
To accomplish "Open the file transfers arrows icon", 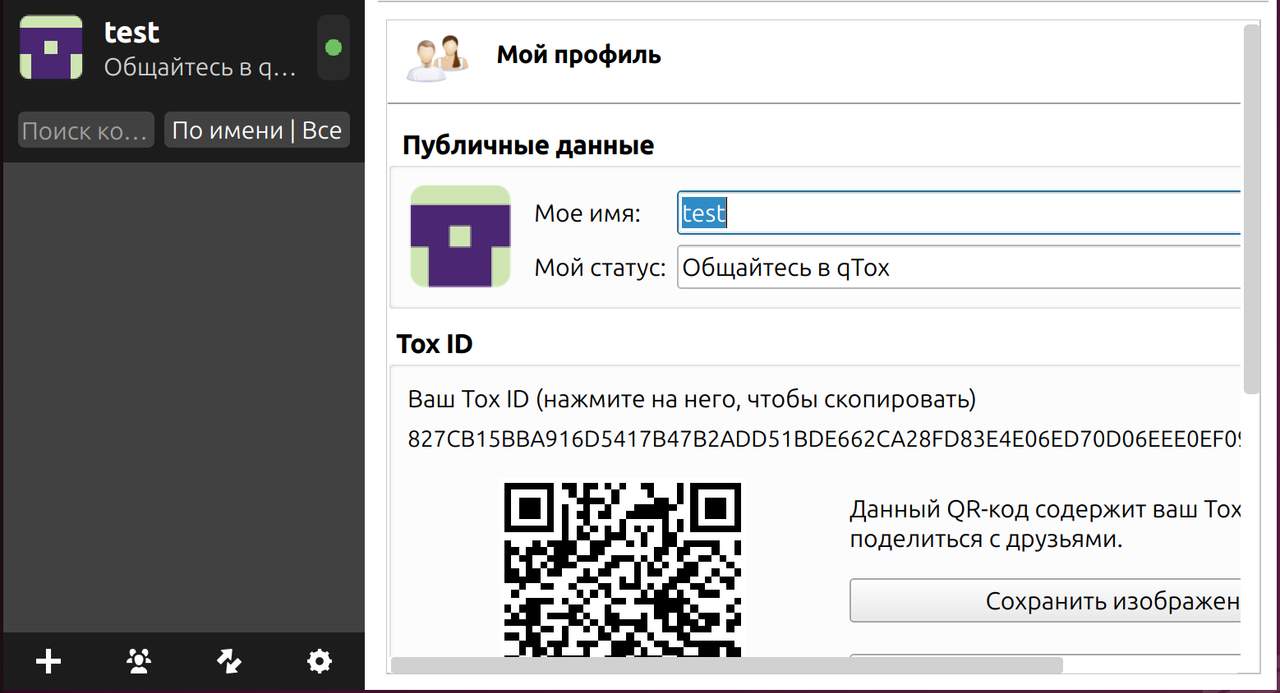I will click(x=229, y=661).
